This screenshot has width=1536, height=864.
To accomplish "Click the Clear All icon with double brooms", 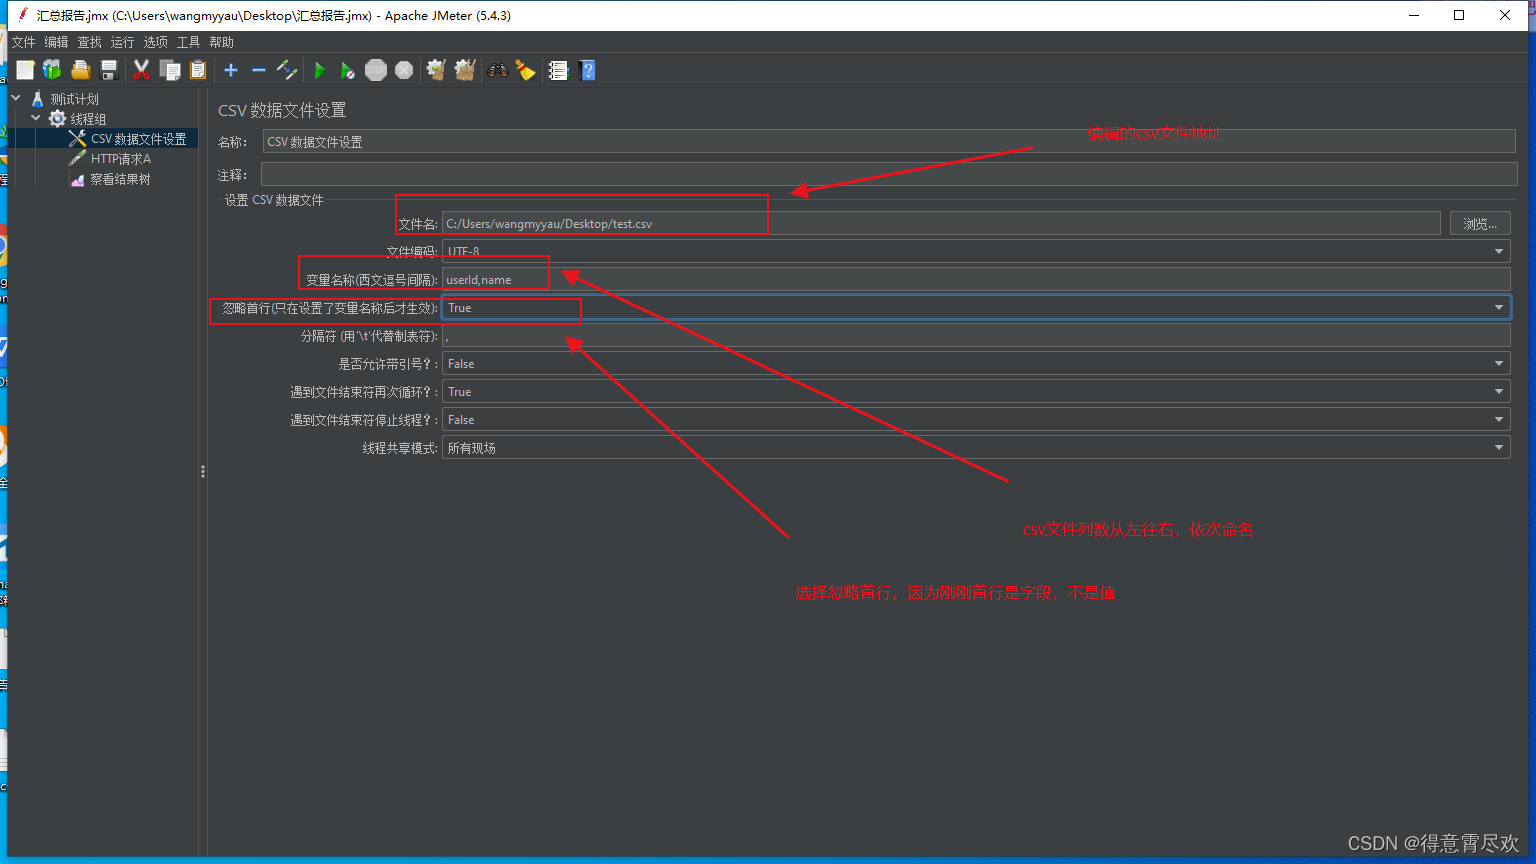I will 464,70.
